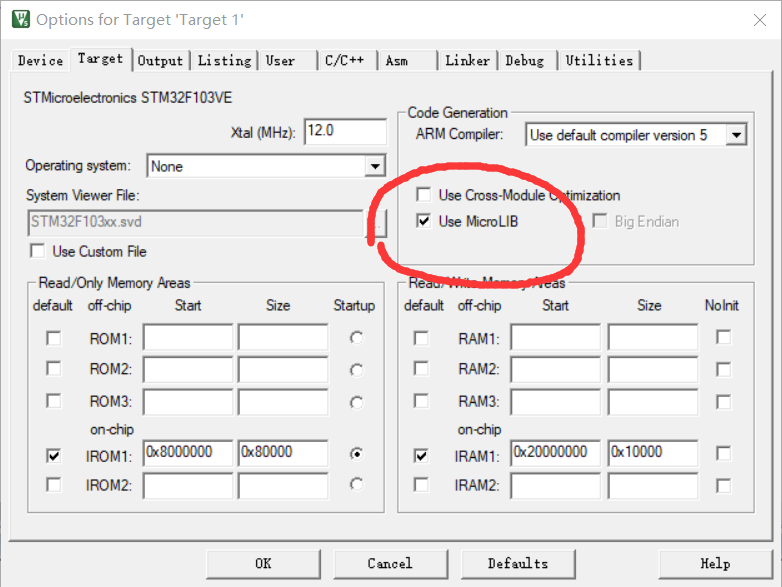Confirm settings with the OK button

pos(263,564)
